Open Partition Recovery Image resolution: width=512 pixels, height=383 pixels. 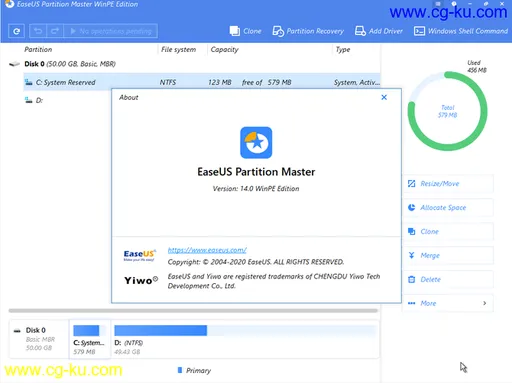click(x=308, y=31)
